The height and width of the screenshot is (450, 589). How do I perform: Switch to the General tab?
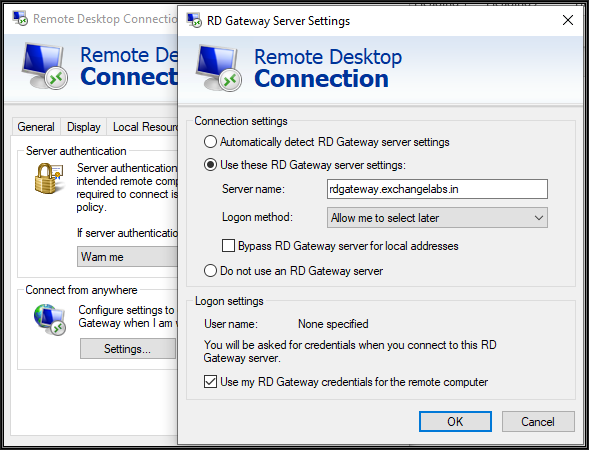coord(36,127)
